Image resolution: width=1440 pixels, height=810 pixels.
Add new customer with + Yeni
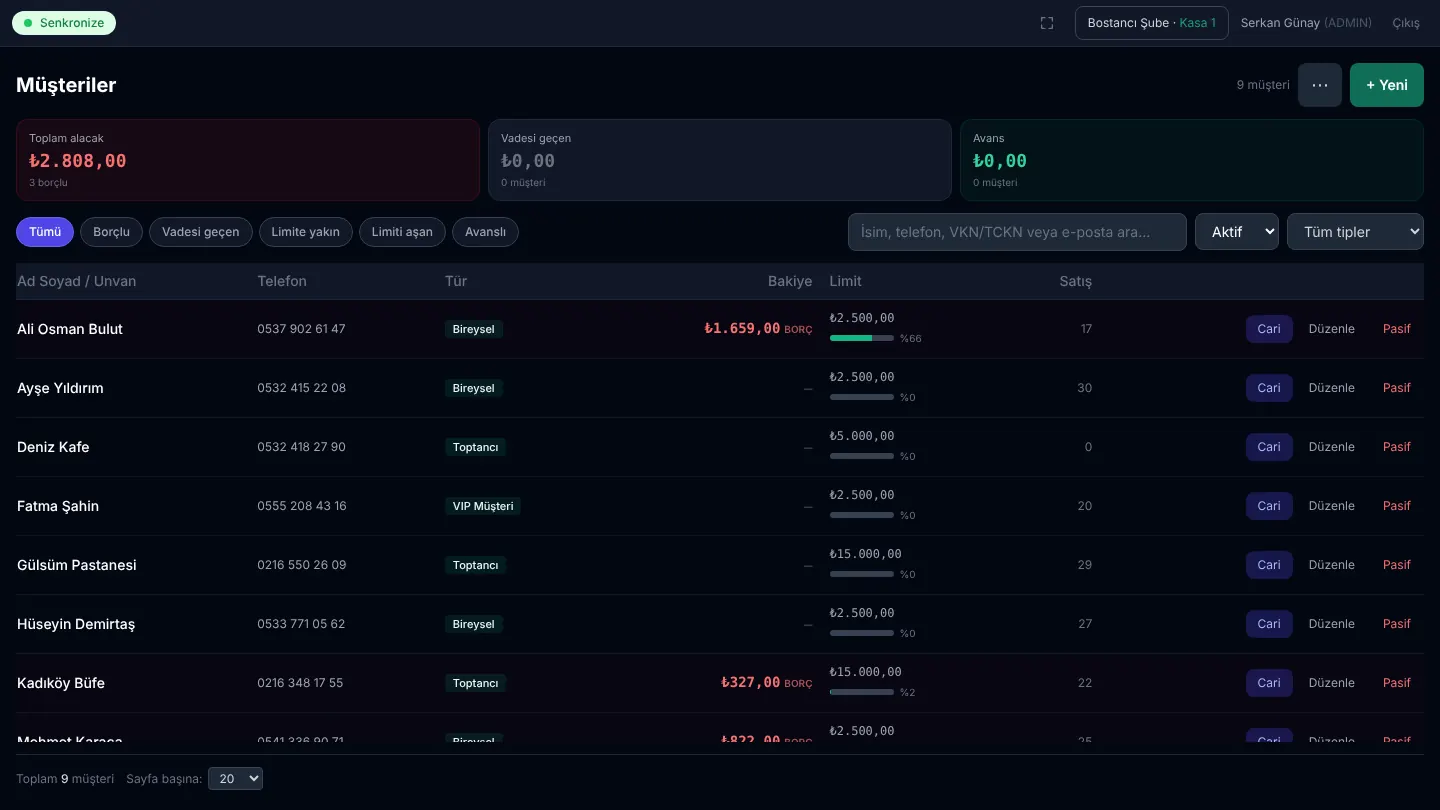point(1387,85)
